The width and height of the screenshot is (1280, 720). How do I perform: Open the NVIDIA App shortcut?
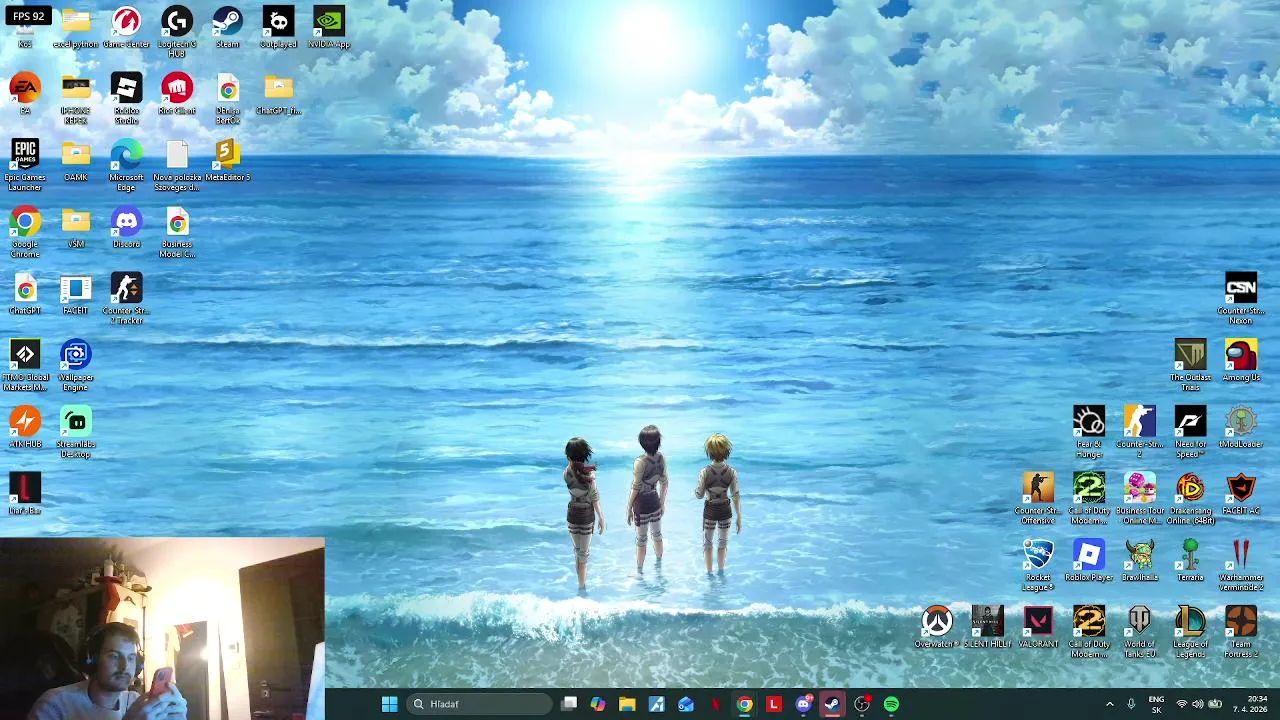point(328,28)
